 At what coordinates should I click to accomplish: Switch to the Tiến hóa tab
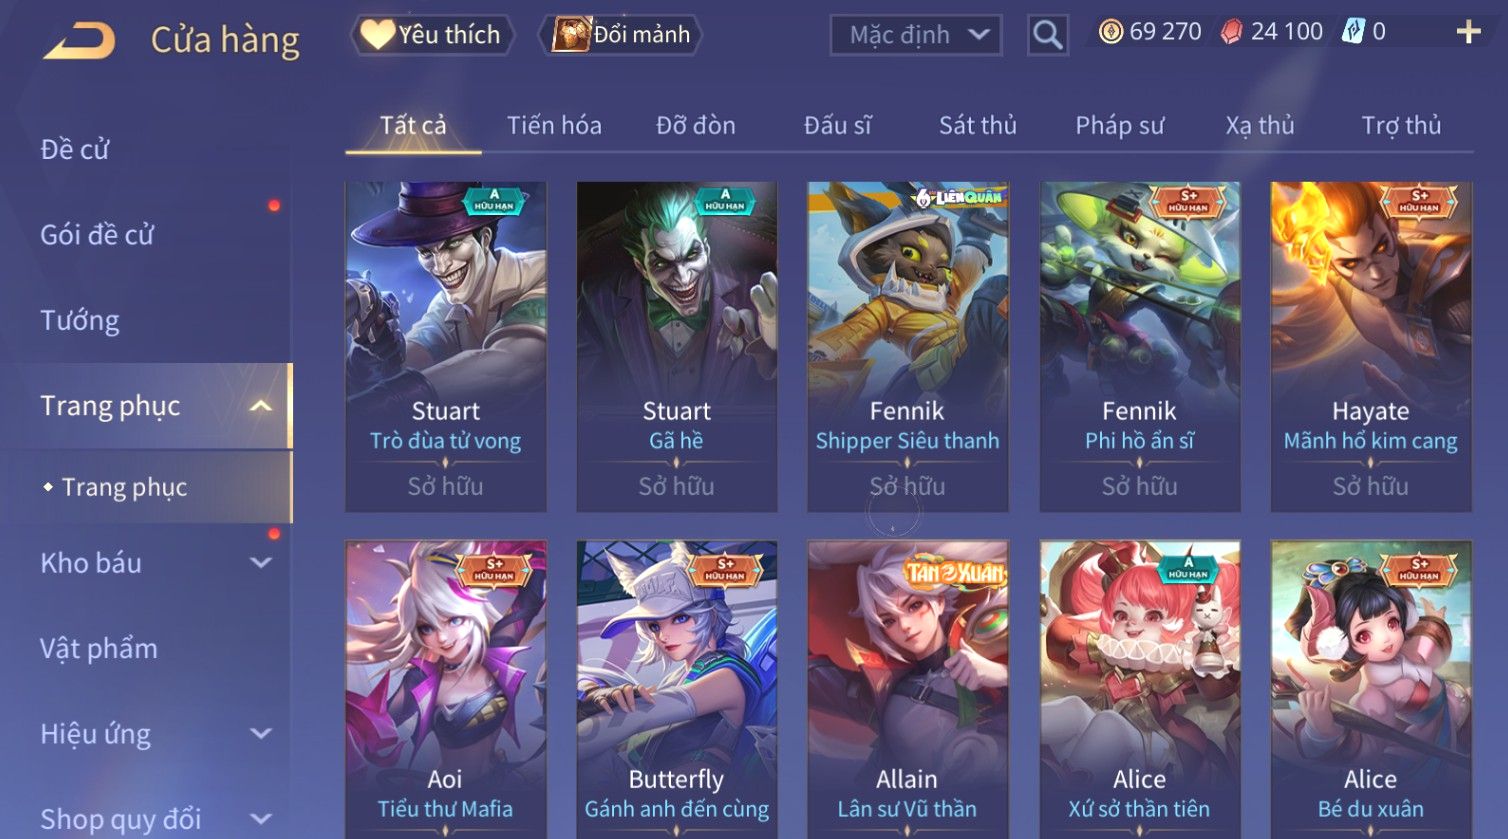[554, 126]
